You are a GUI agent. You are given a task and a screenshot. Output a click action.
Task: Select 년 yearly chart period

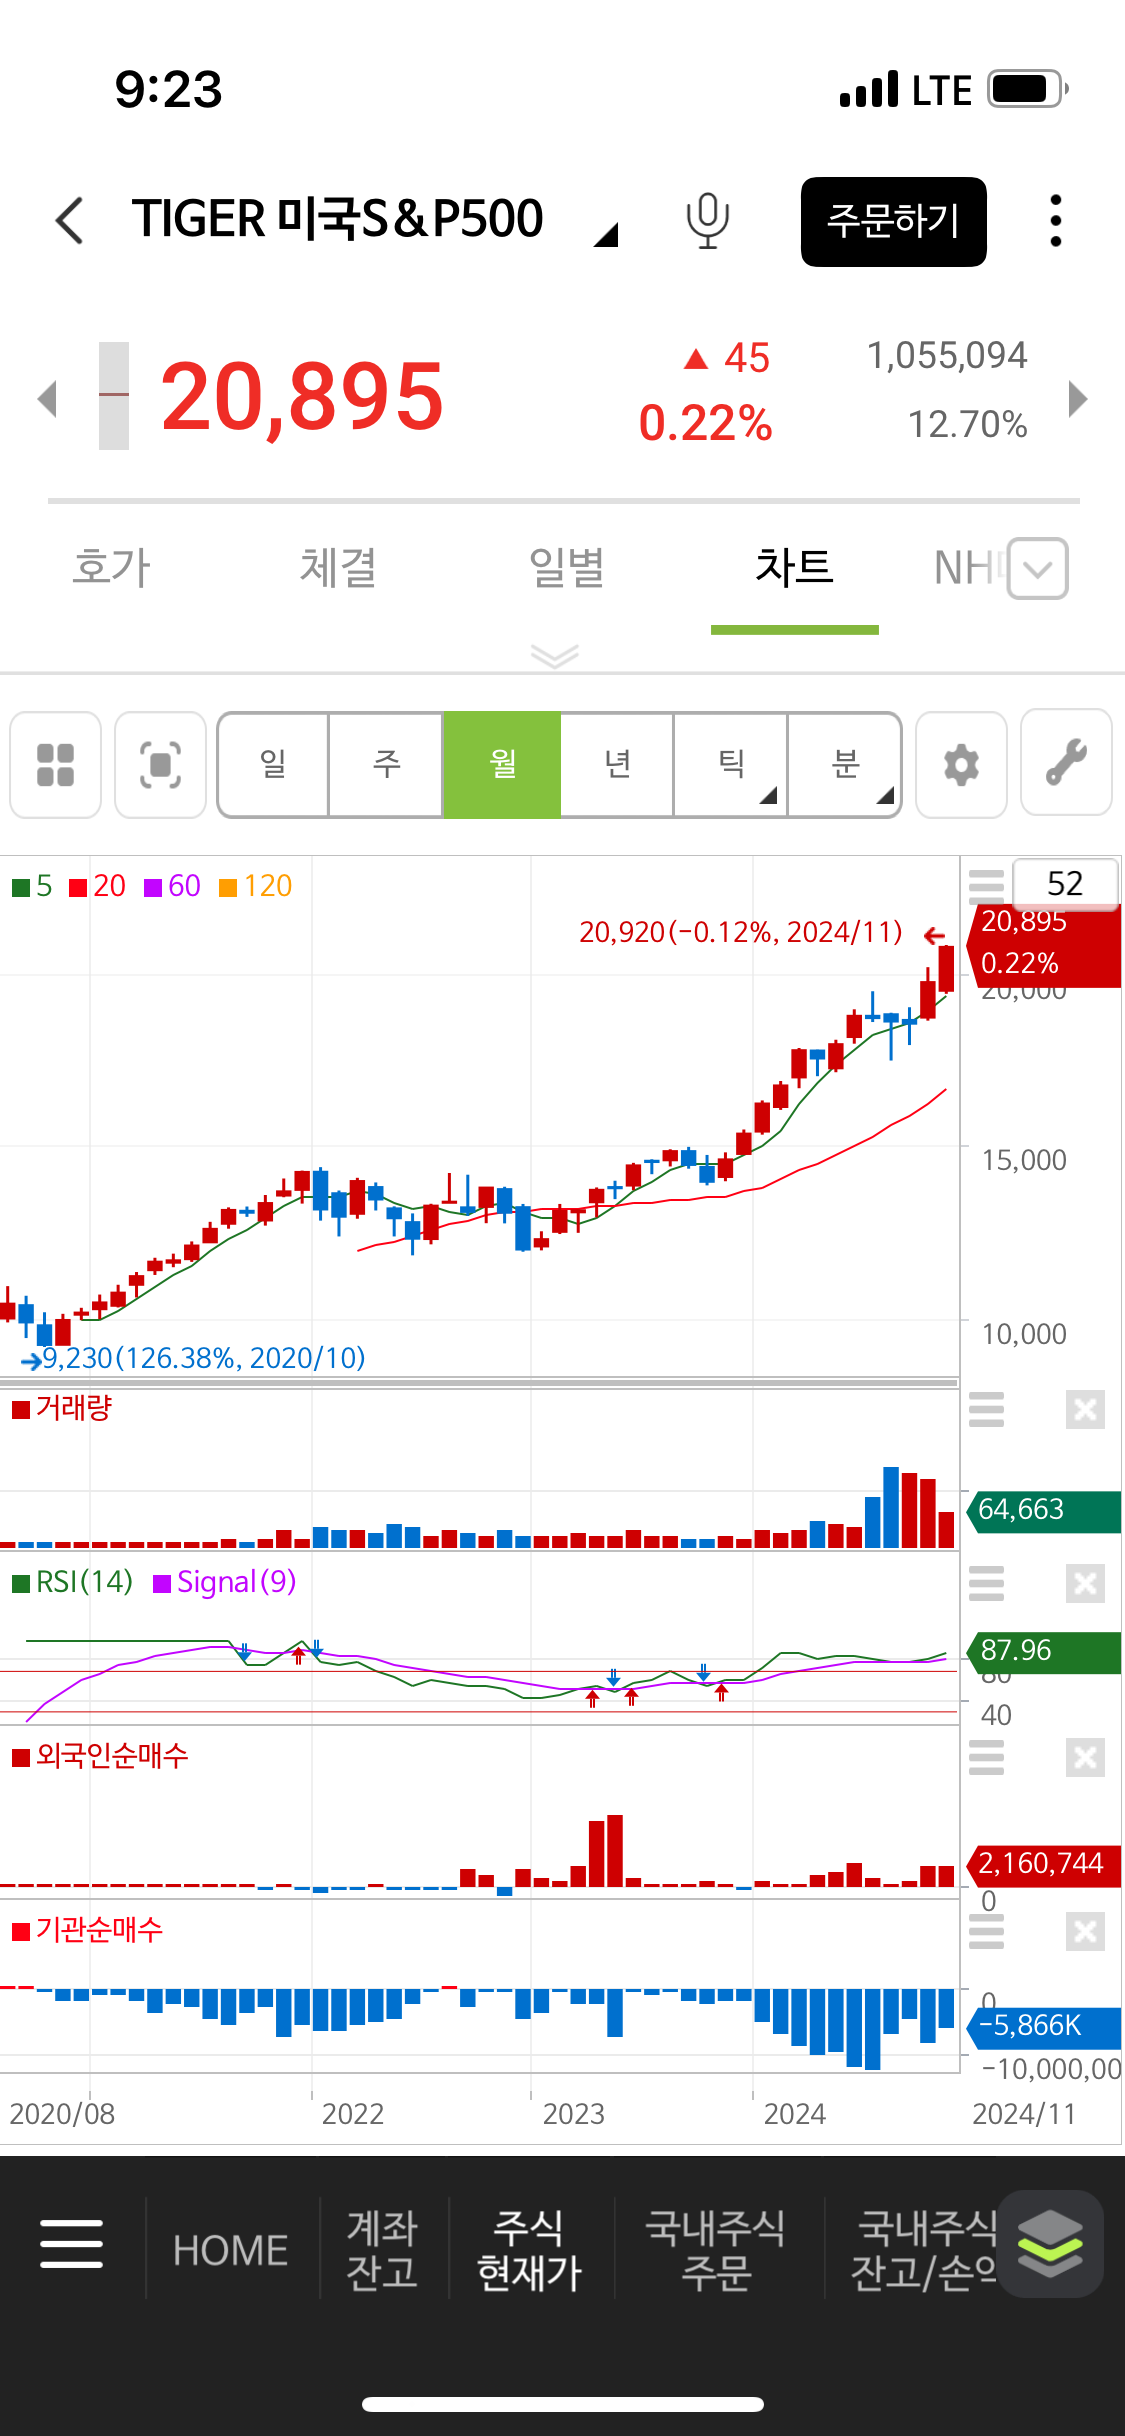coord(617,765)
